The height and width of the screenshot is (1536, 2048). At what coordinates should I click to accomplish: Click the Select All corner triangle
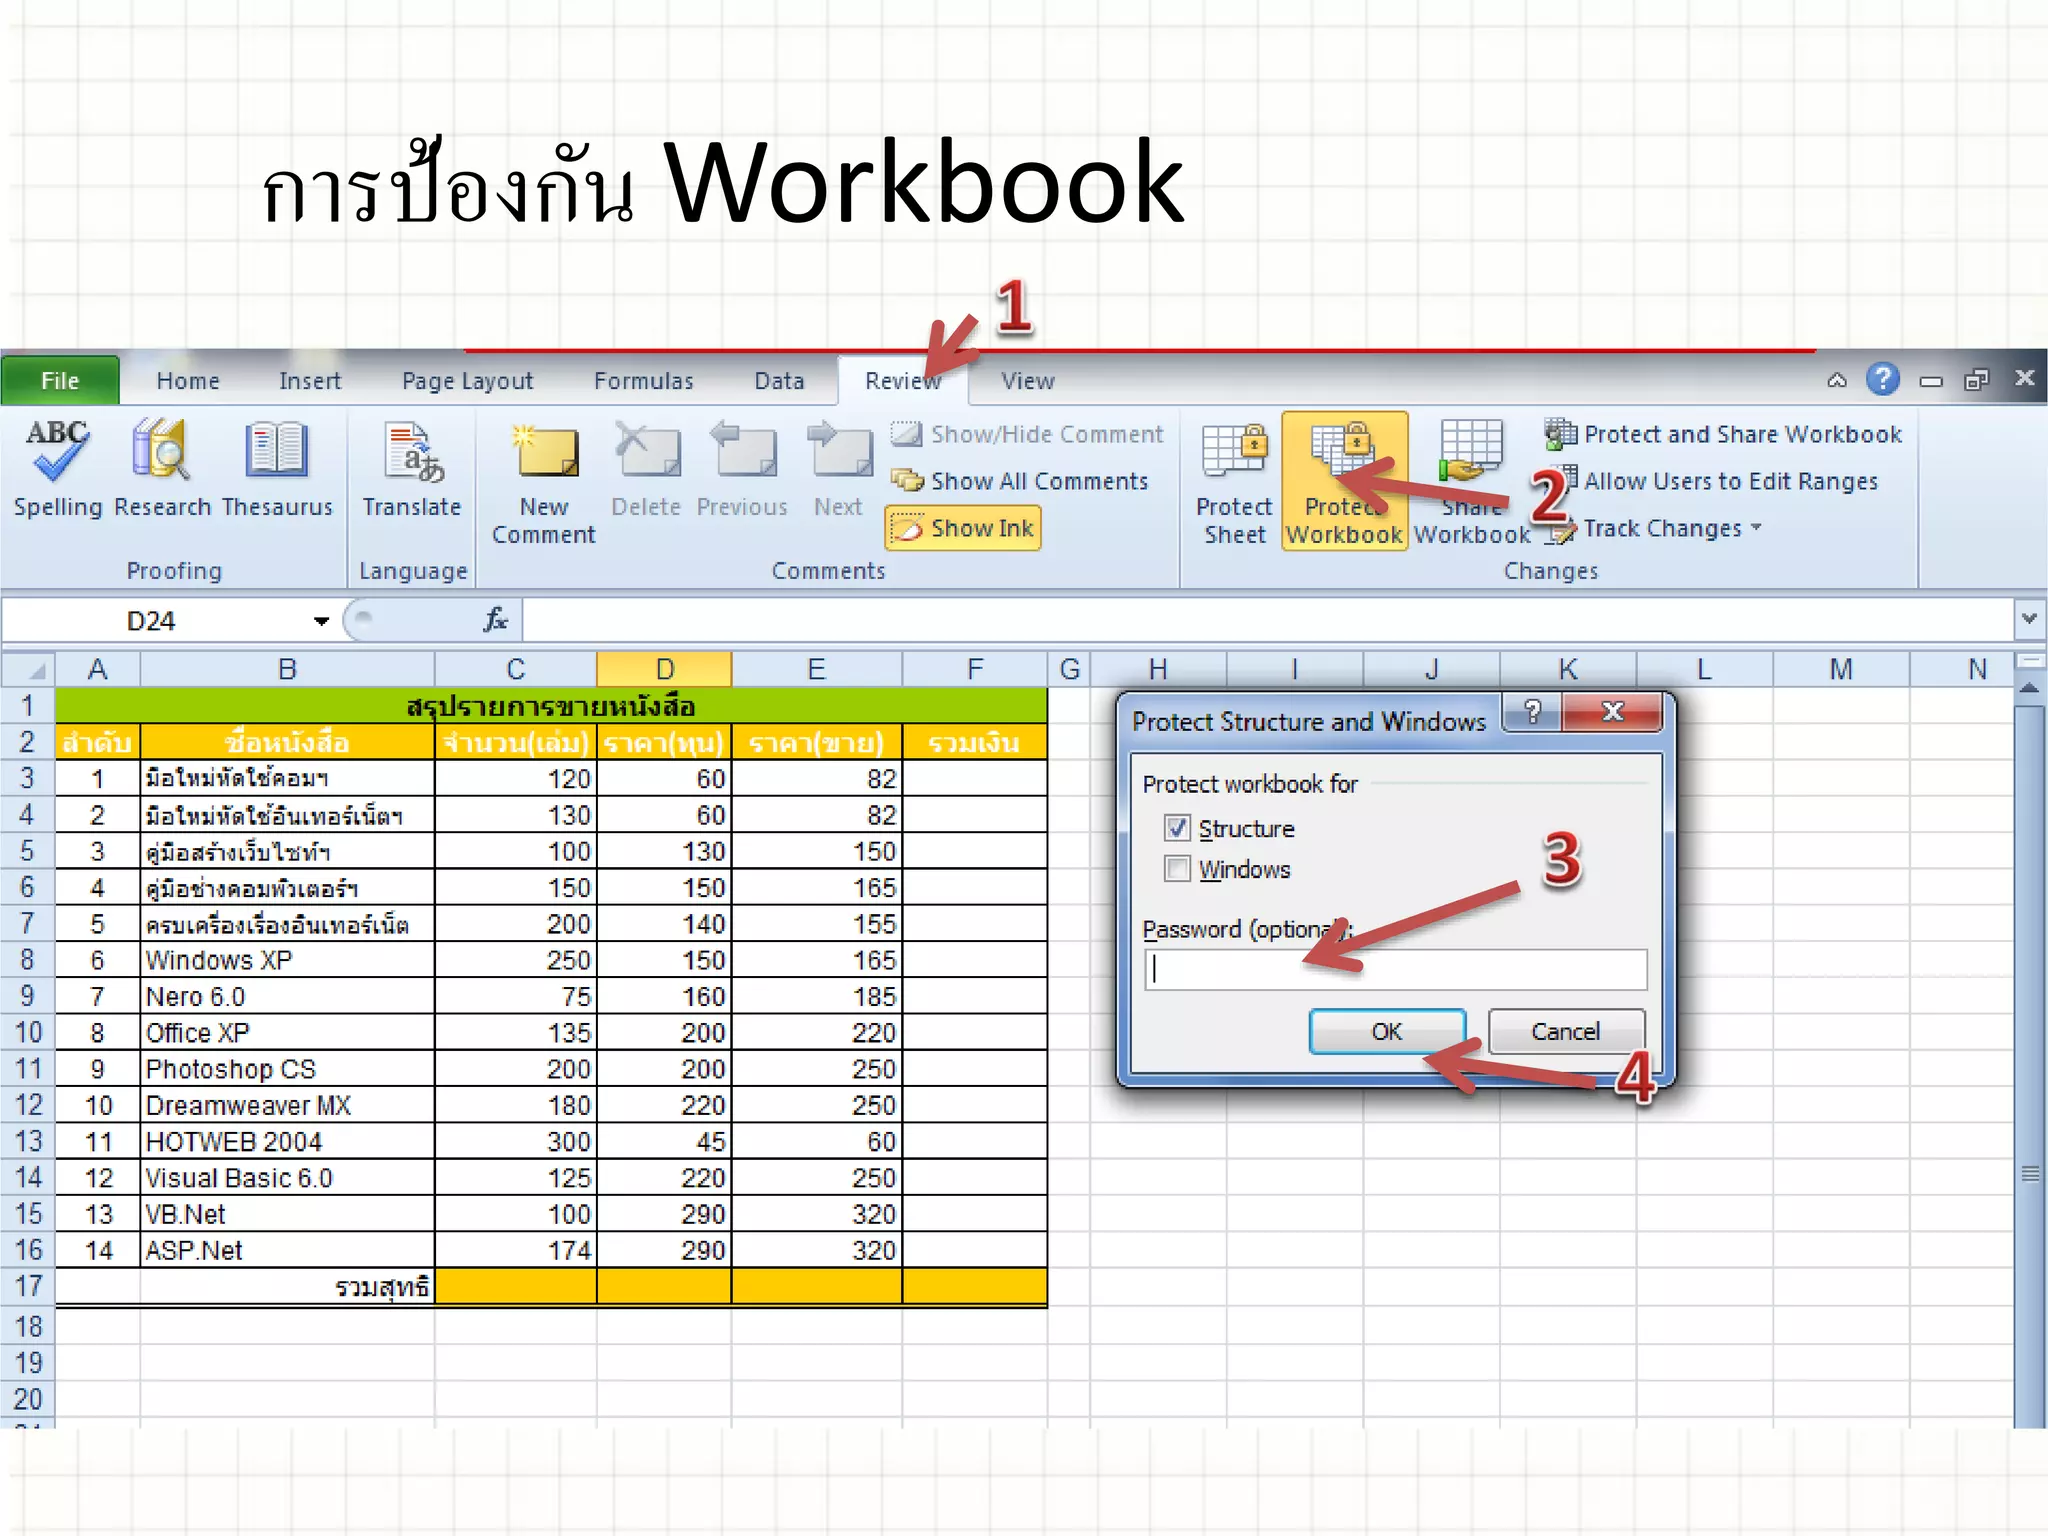pyautogui.click(x=28, y=669)
